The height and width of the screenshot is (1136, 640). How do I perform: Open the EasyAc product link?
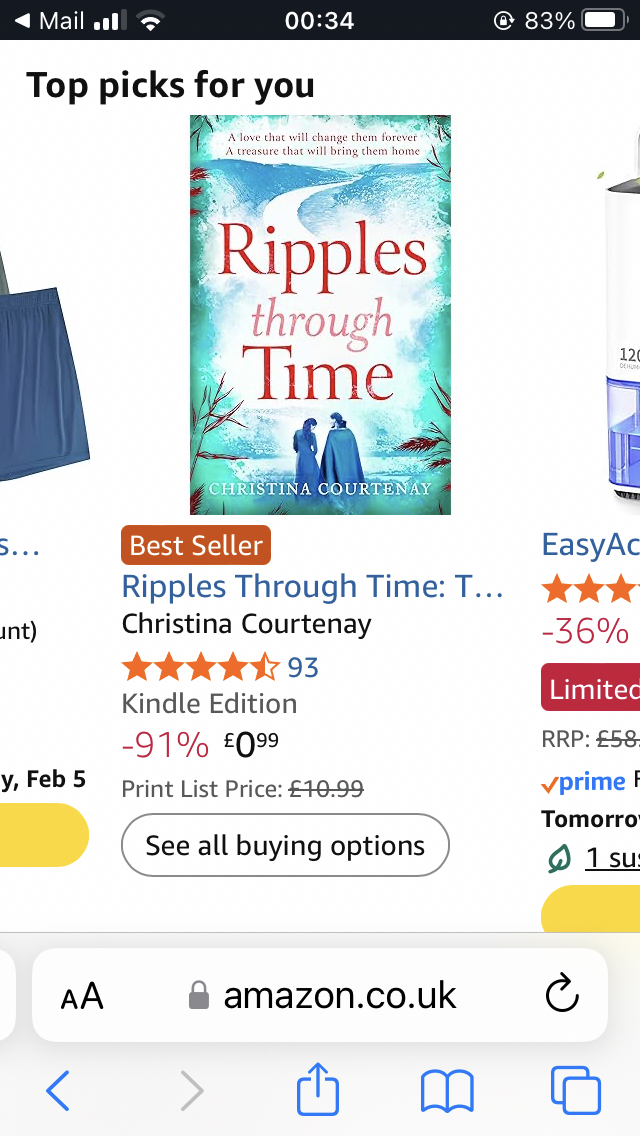pyautogui.click(x=590, y=545)
